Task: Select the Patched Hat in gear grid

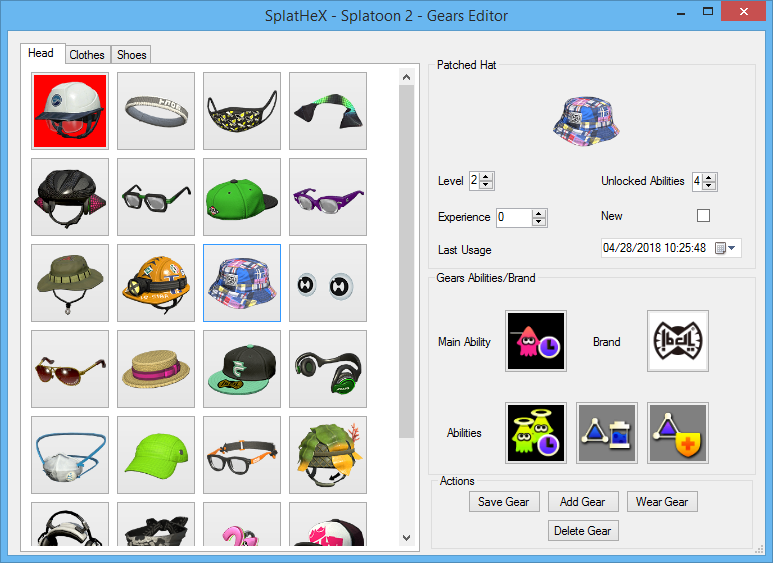Action: [242, 283]
